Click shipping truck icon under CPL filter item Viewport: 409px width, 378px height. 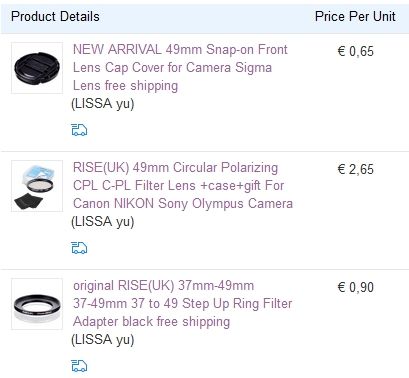tap(79, 248)
